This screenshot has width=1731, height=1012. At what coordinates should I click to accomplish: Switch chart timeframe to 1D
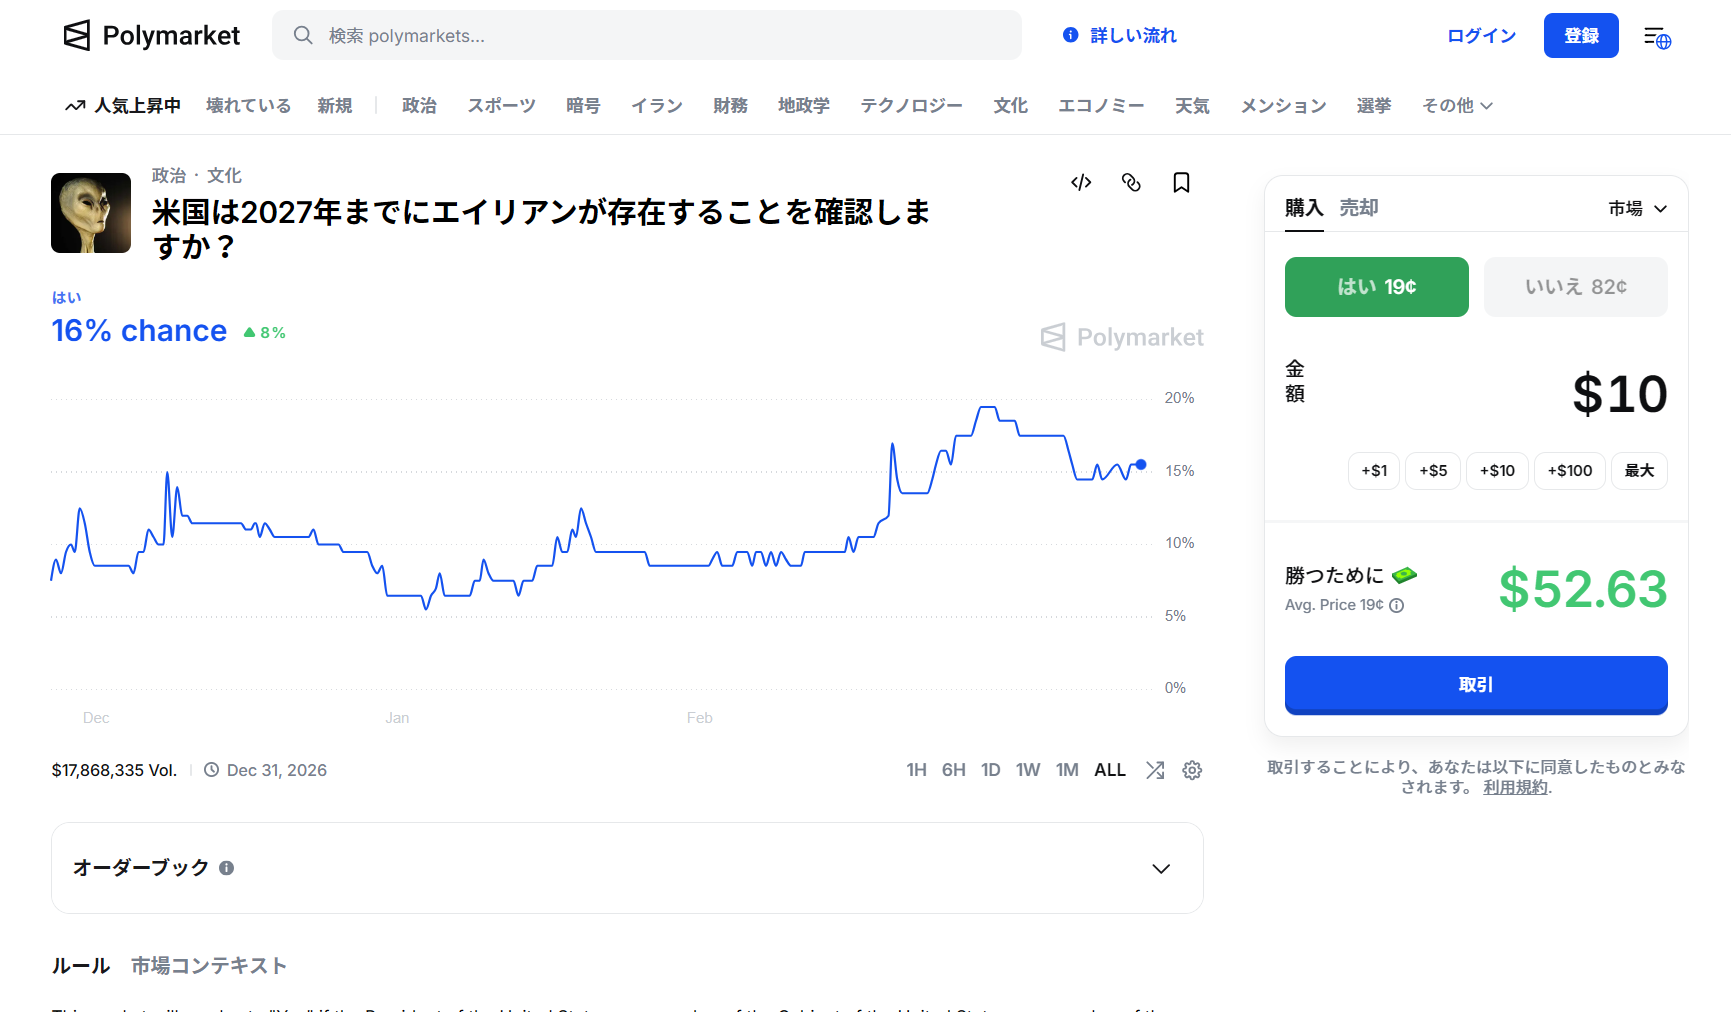(x=991, y=770)
